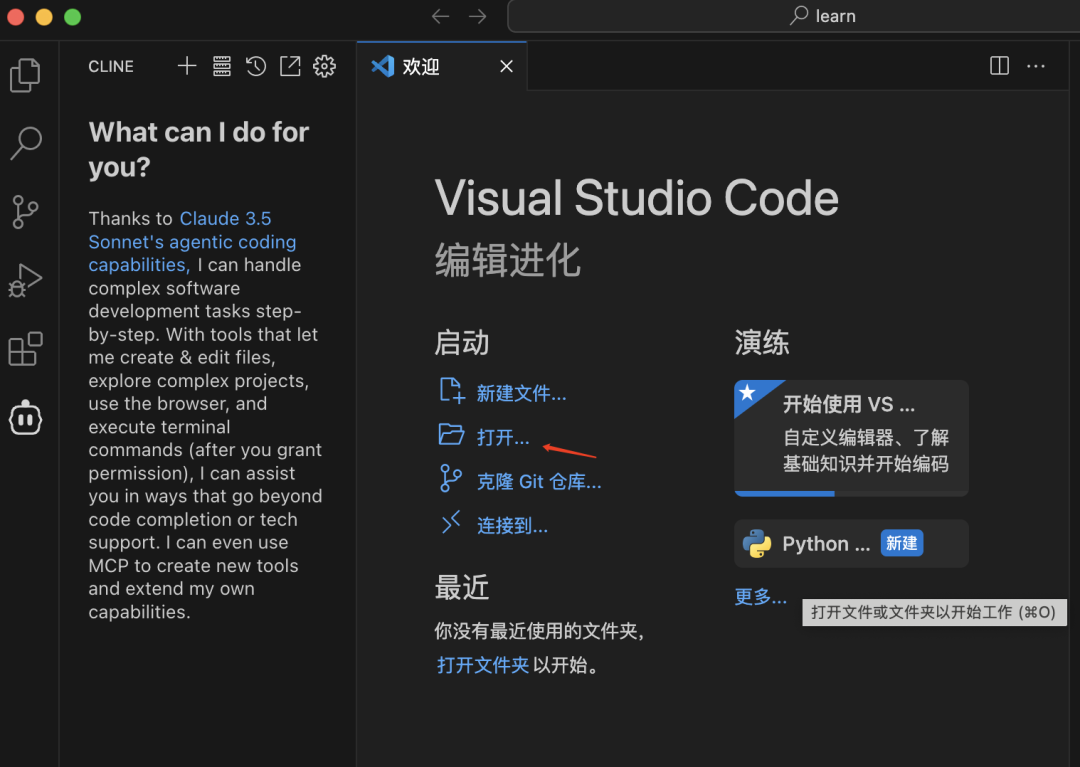
Task: Open the Explorer sidebar icon
Action: coord(26,75)
